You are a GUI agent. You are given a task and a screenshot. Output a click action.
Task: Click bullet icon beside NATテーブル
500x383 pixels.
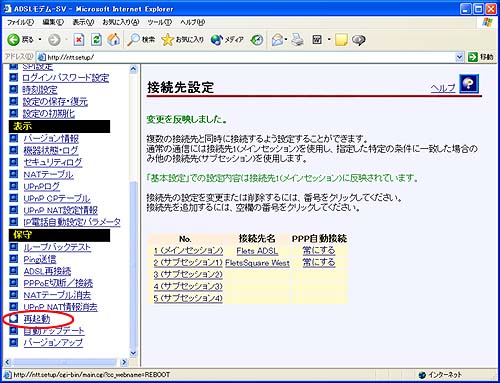tap(13, 174)
